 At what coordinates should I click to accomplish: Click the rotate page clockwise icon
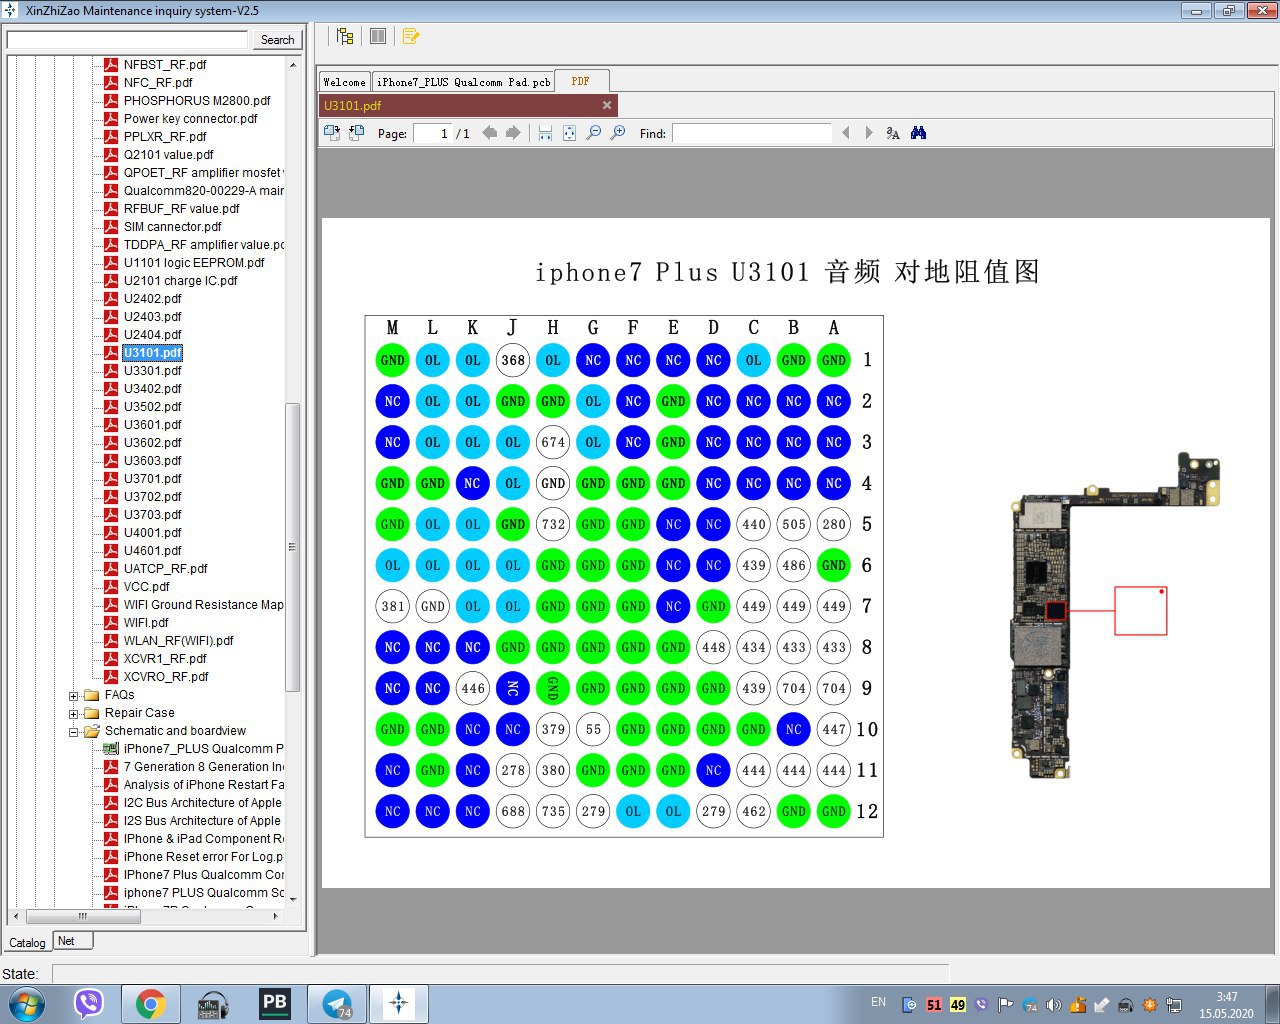pos(332,132)
